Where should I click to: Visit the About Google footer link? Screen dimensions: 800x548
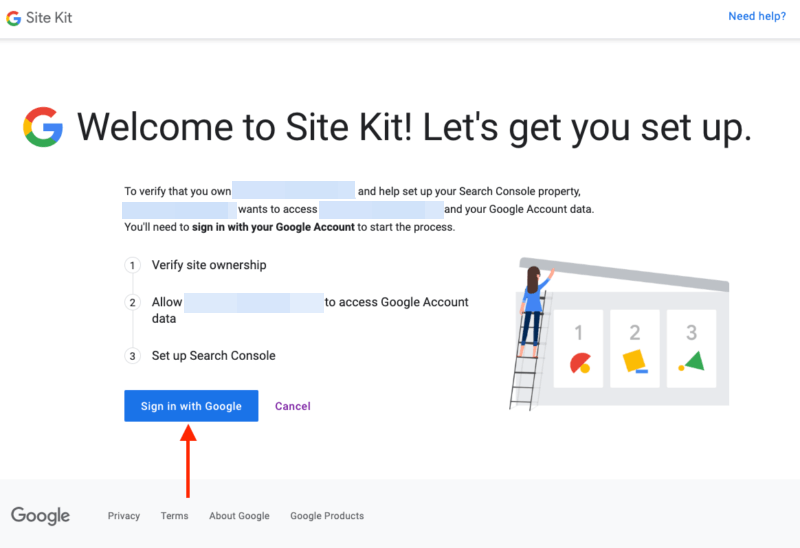click(239, 516)
